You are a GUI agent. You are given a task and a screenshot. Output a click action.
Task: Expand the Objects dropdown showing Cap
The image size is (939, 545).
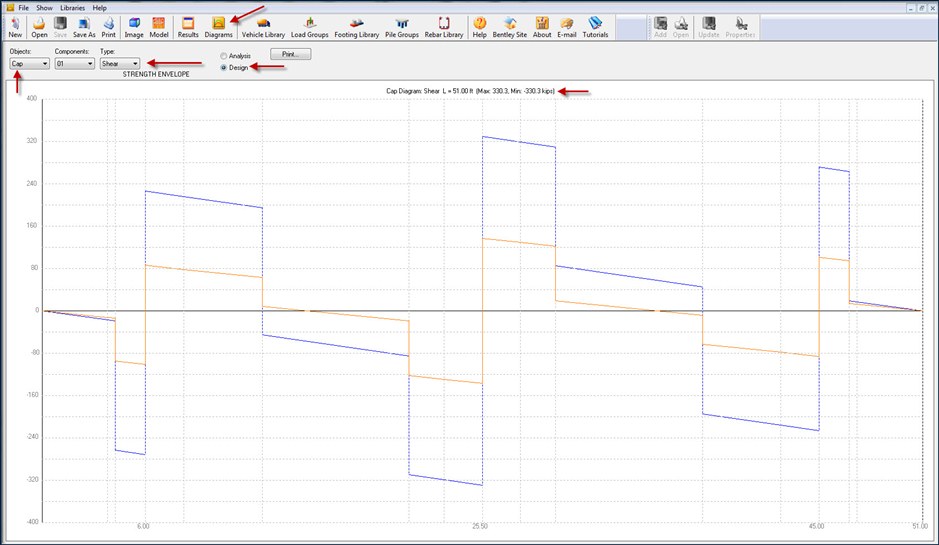click(x=29, y=63)
